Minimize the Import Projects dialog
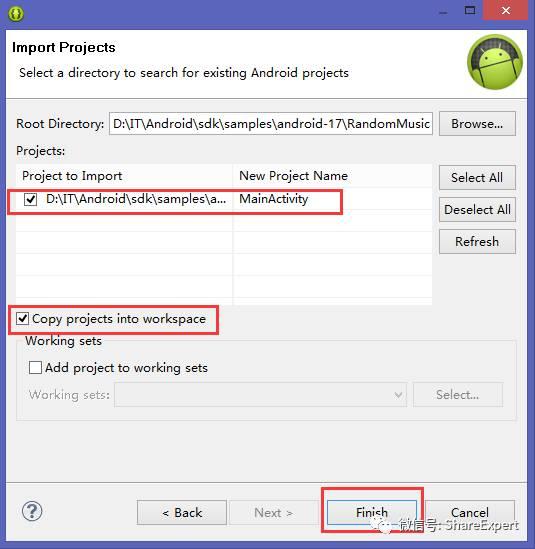The width and height of the screenshot is (535, 549). tap(443, 12)
